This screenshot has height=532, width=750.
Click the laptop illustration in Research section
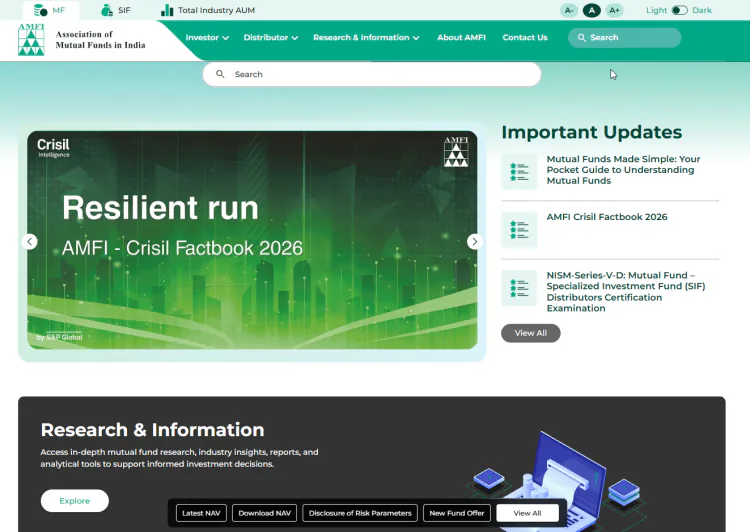coord(558,481)
